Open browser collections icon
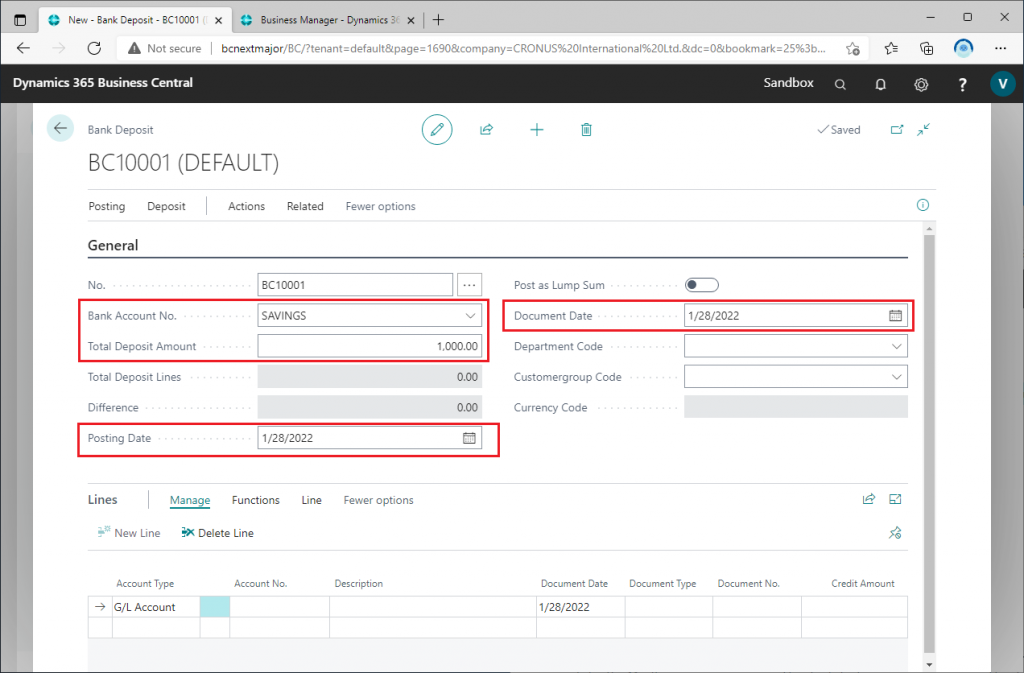Image resolution: width=1024 pixels, height=673 pixels. click(926, 48)
